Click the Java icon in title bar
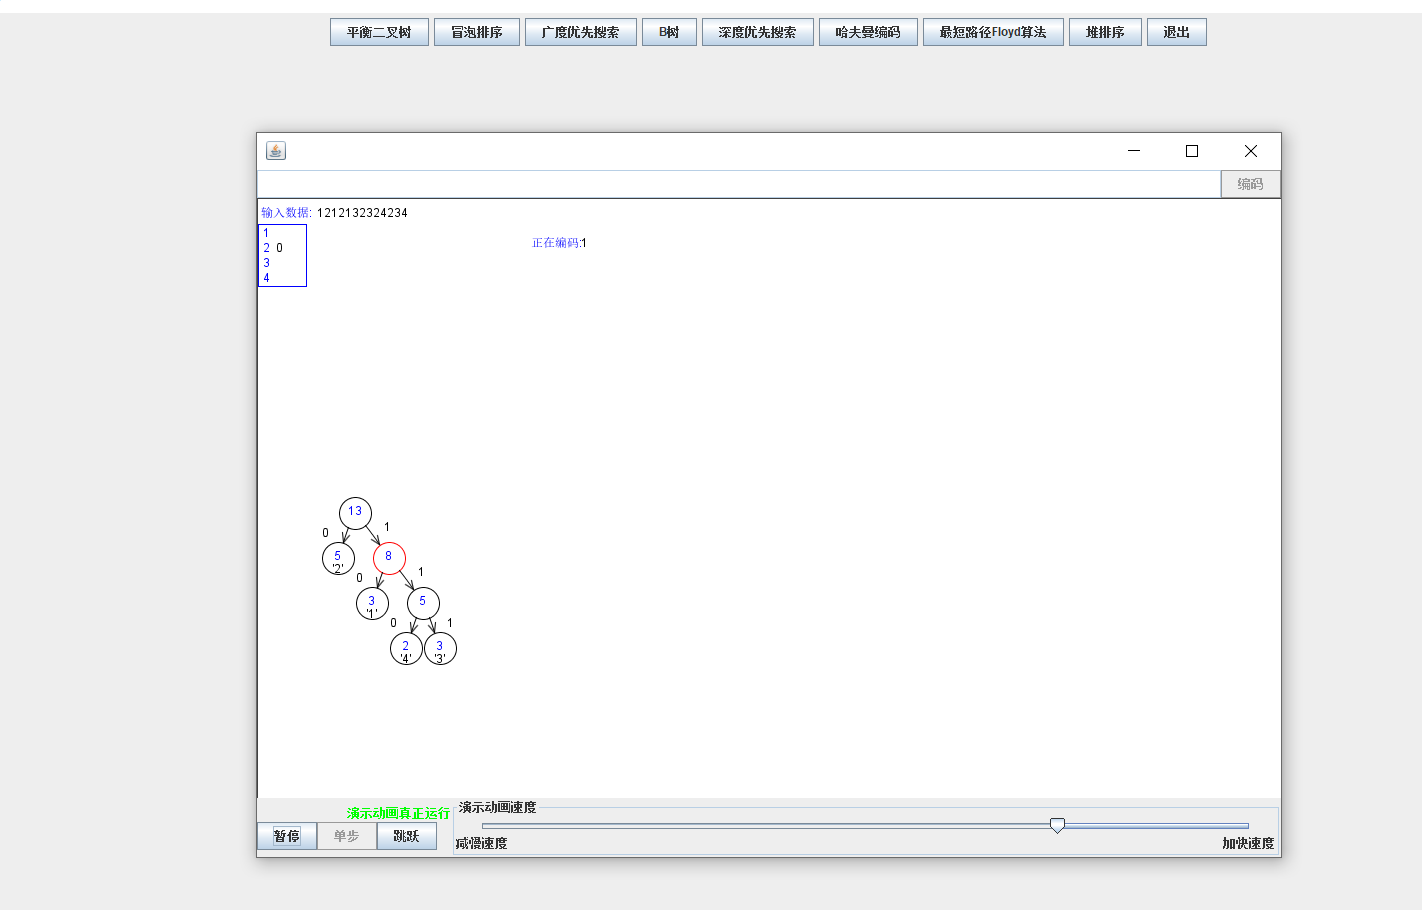Screen dimensions: 1422x910 [x=276, y=151]
